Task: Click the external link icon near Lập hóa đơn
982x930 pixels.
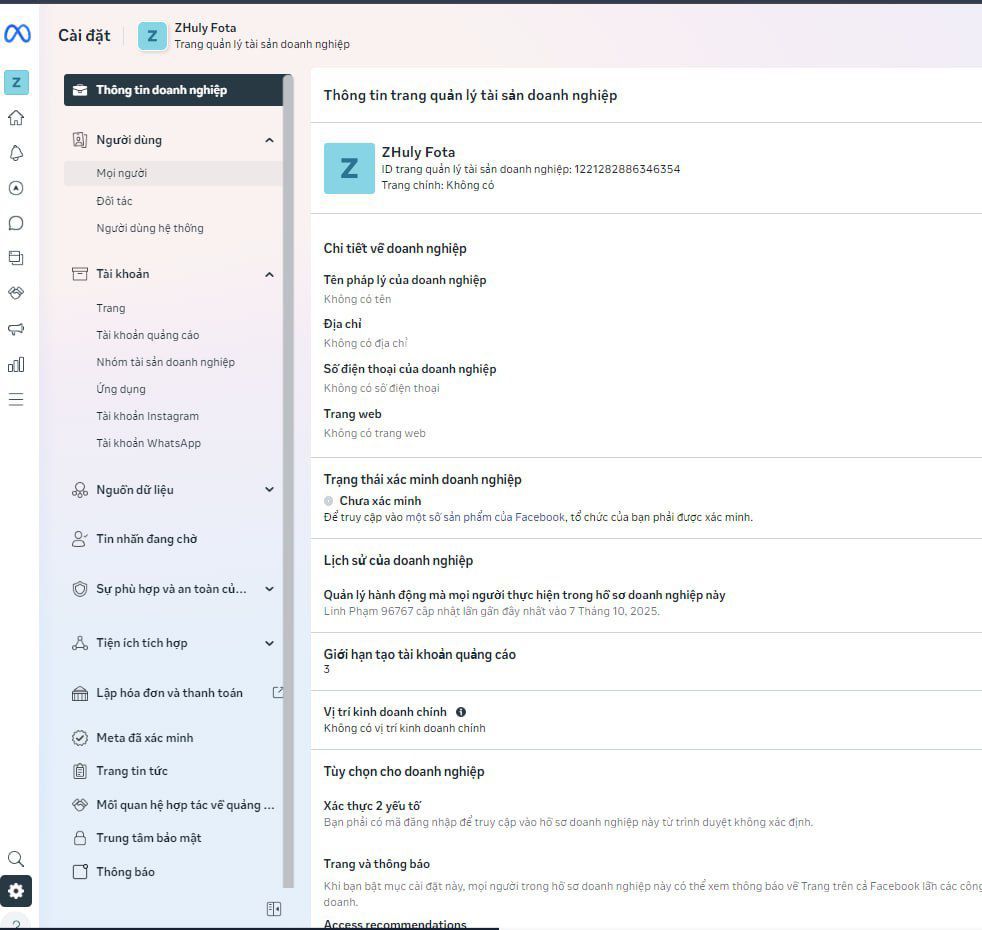Action: pos(278,692)
